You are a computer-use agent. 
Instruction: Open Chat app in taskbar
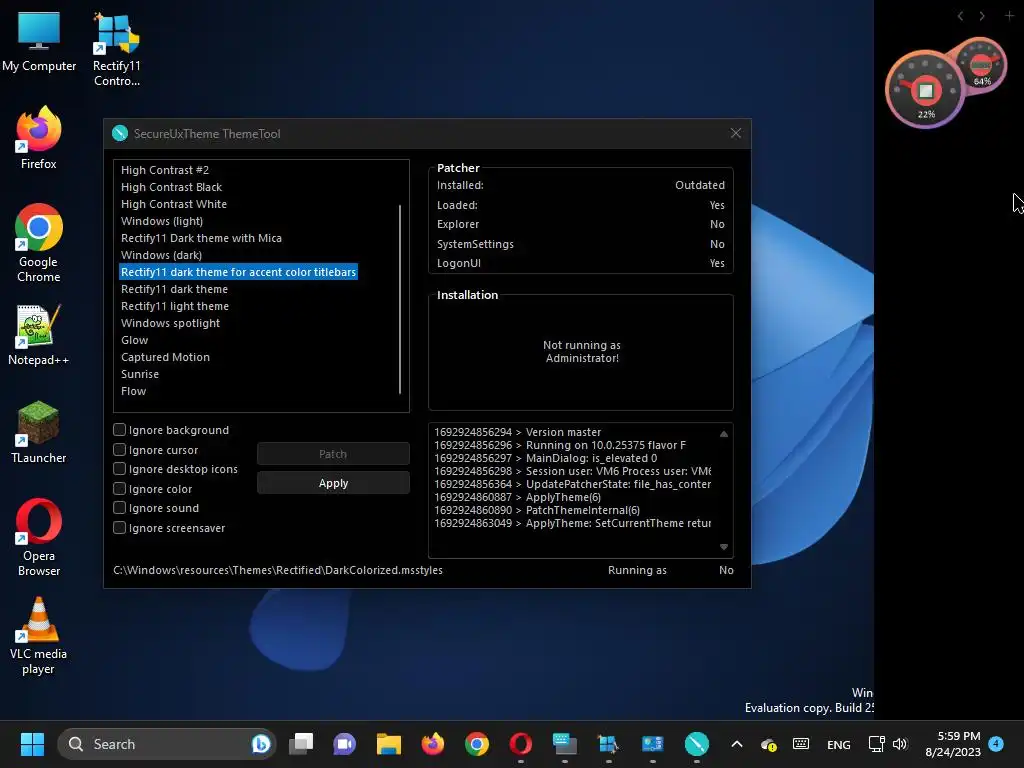[344, 744]
